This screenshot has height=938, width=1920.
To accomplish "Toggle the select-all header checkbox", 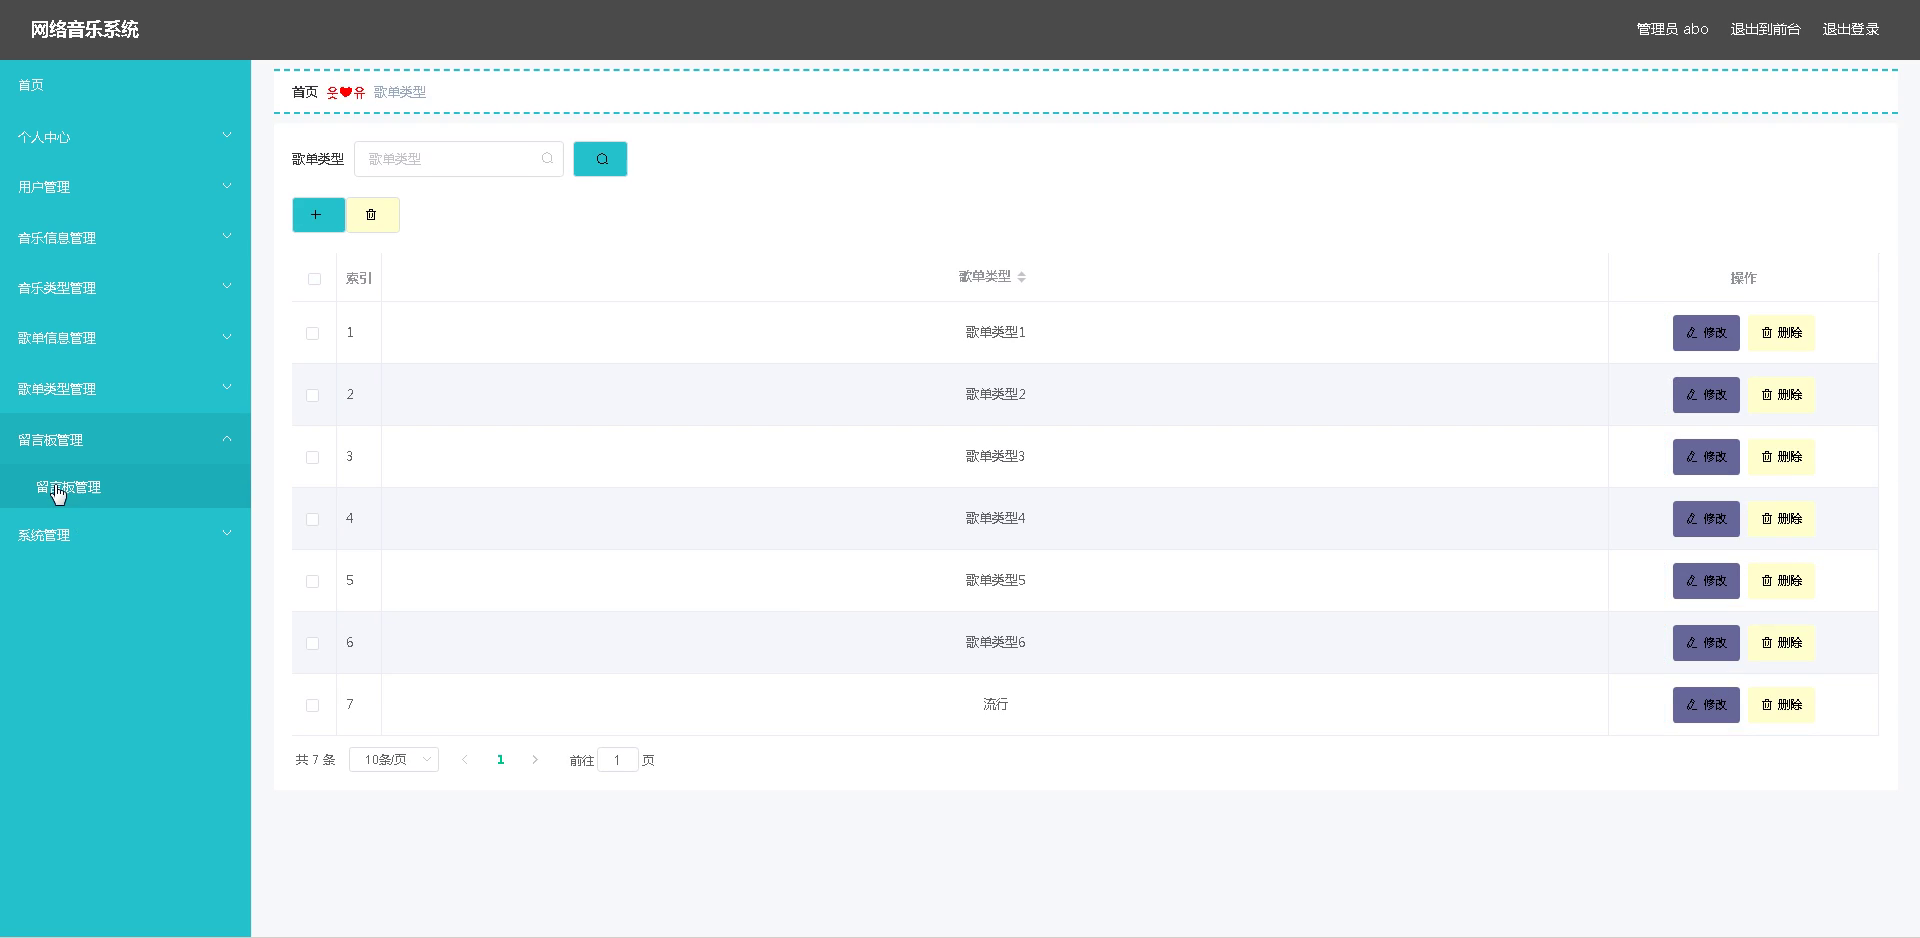I will click(314, 279).
